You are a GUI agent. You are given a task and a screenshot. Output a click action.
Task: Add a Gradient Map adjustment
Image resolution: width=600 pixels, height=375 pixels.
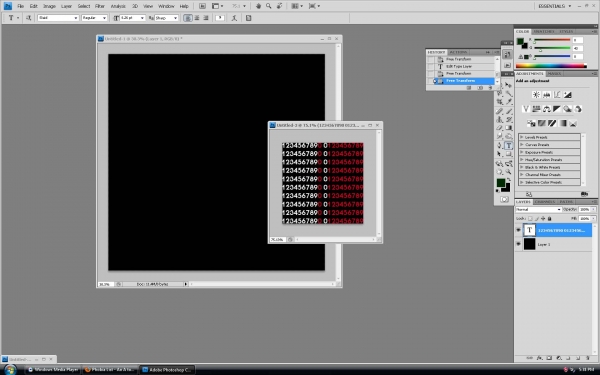[563, 123]
